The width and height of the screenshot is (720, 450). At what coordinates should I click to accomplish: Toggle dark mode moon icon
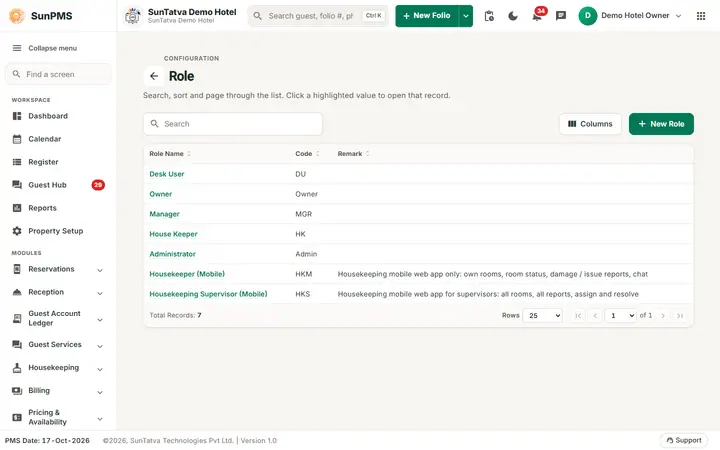tap(513, 16)
